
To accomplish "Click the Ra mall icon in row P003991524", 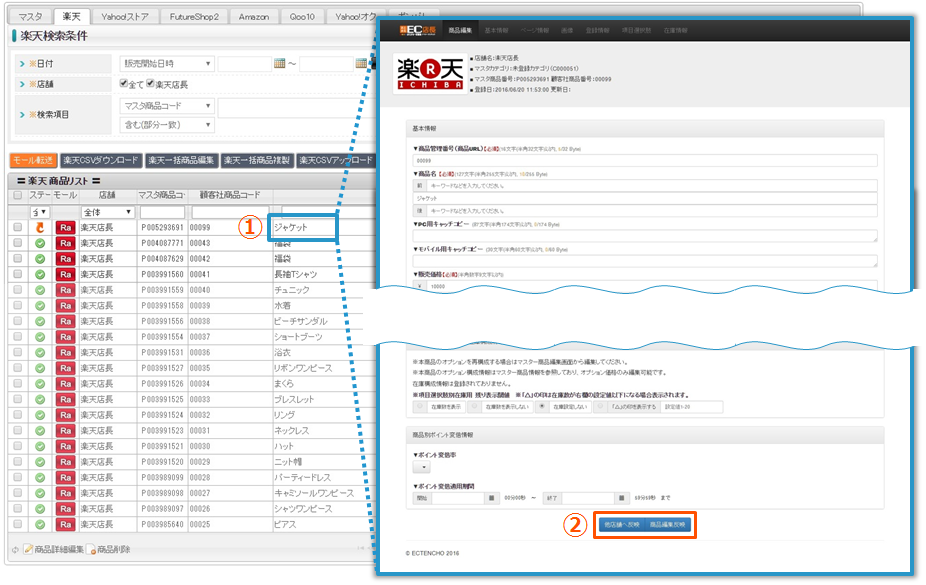I will (65, 415).
